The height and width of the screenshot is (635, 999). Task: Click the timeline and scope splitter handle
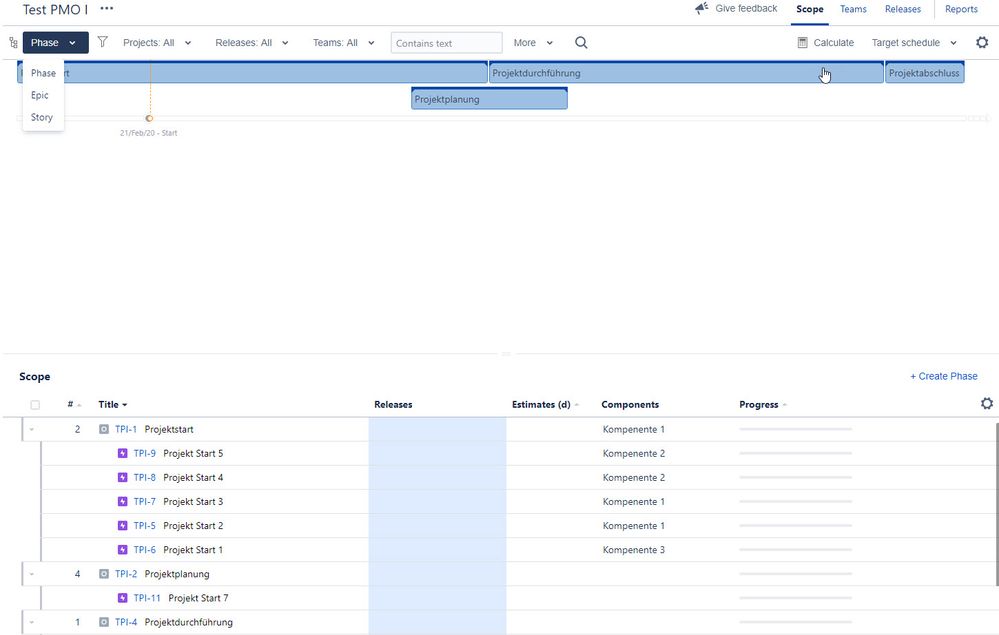click(507, 353)
